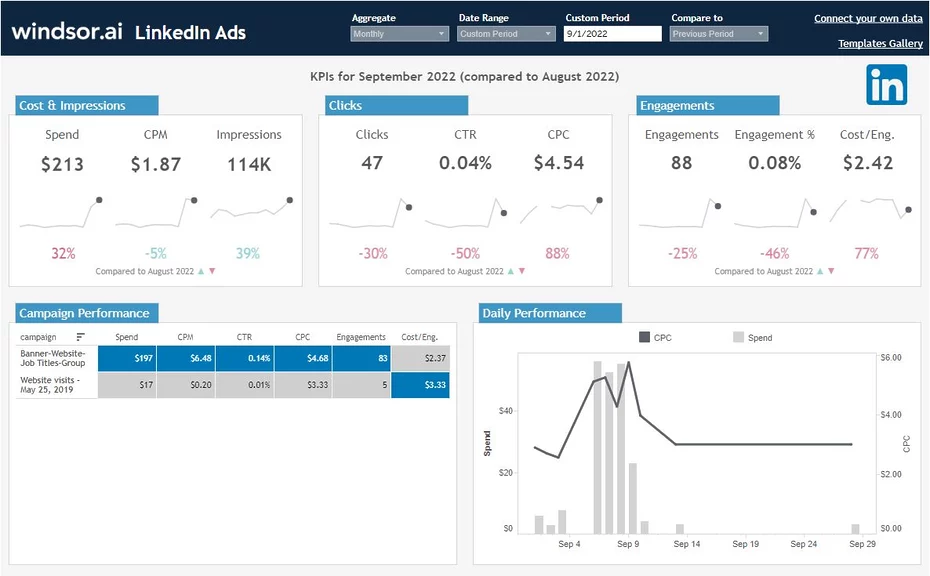Open the Aggregate Monthly dropdown
Viewport: 930px width, 576px height.
(x=399, y=34)
